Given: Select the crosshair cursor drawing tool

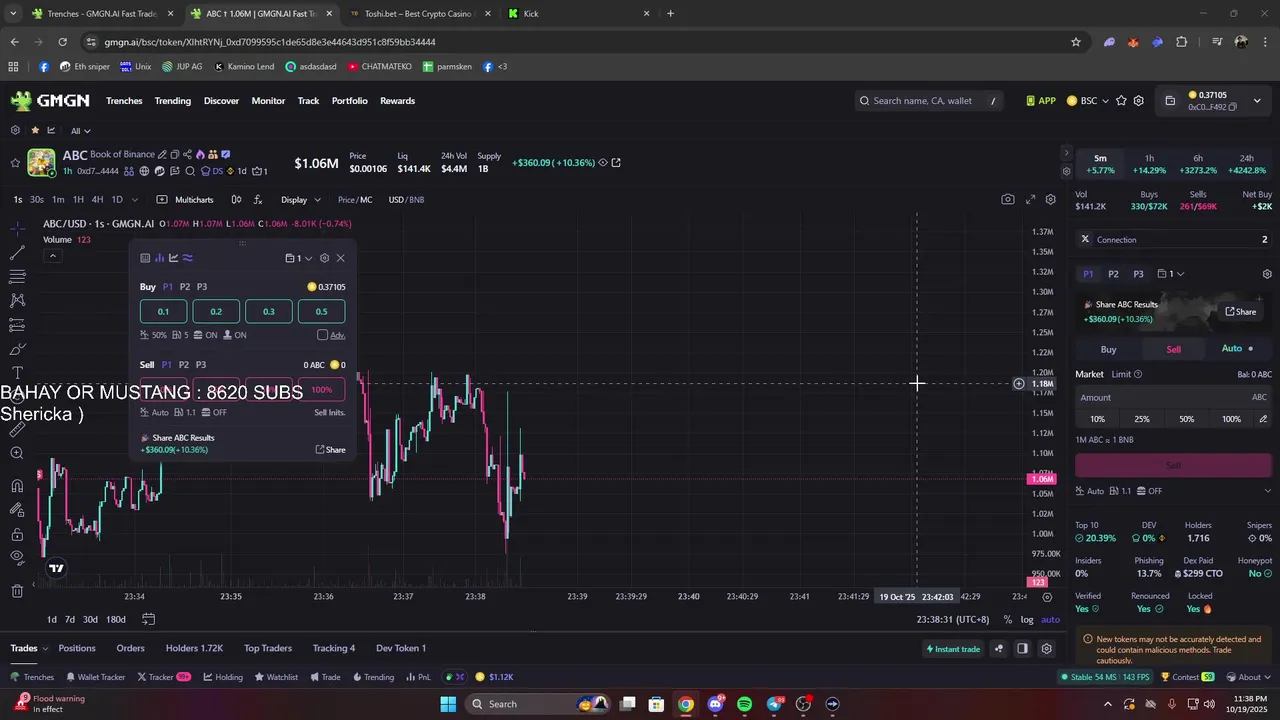Looking at the screenshot, I should click(x=17, y=229).
